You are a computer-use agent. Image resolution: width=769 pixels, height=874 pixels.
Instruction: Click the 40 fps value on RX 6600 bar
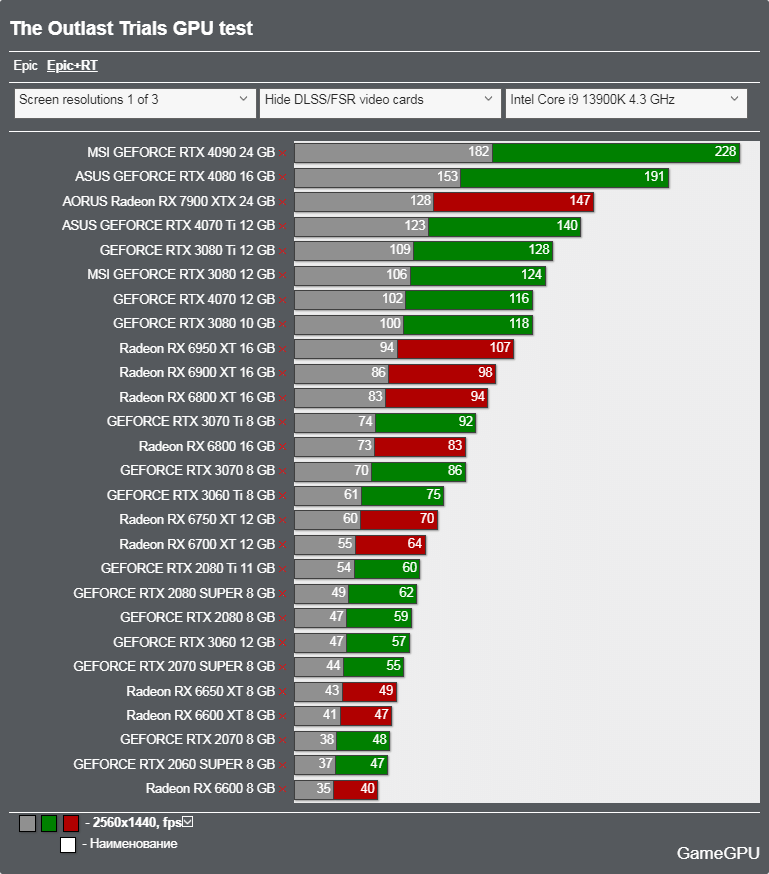click(x=368, y=789)
